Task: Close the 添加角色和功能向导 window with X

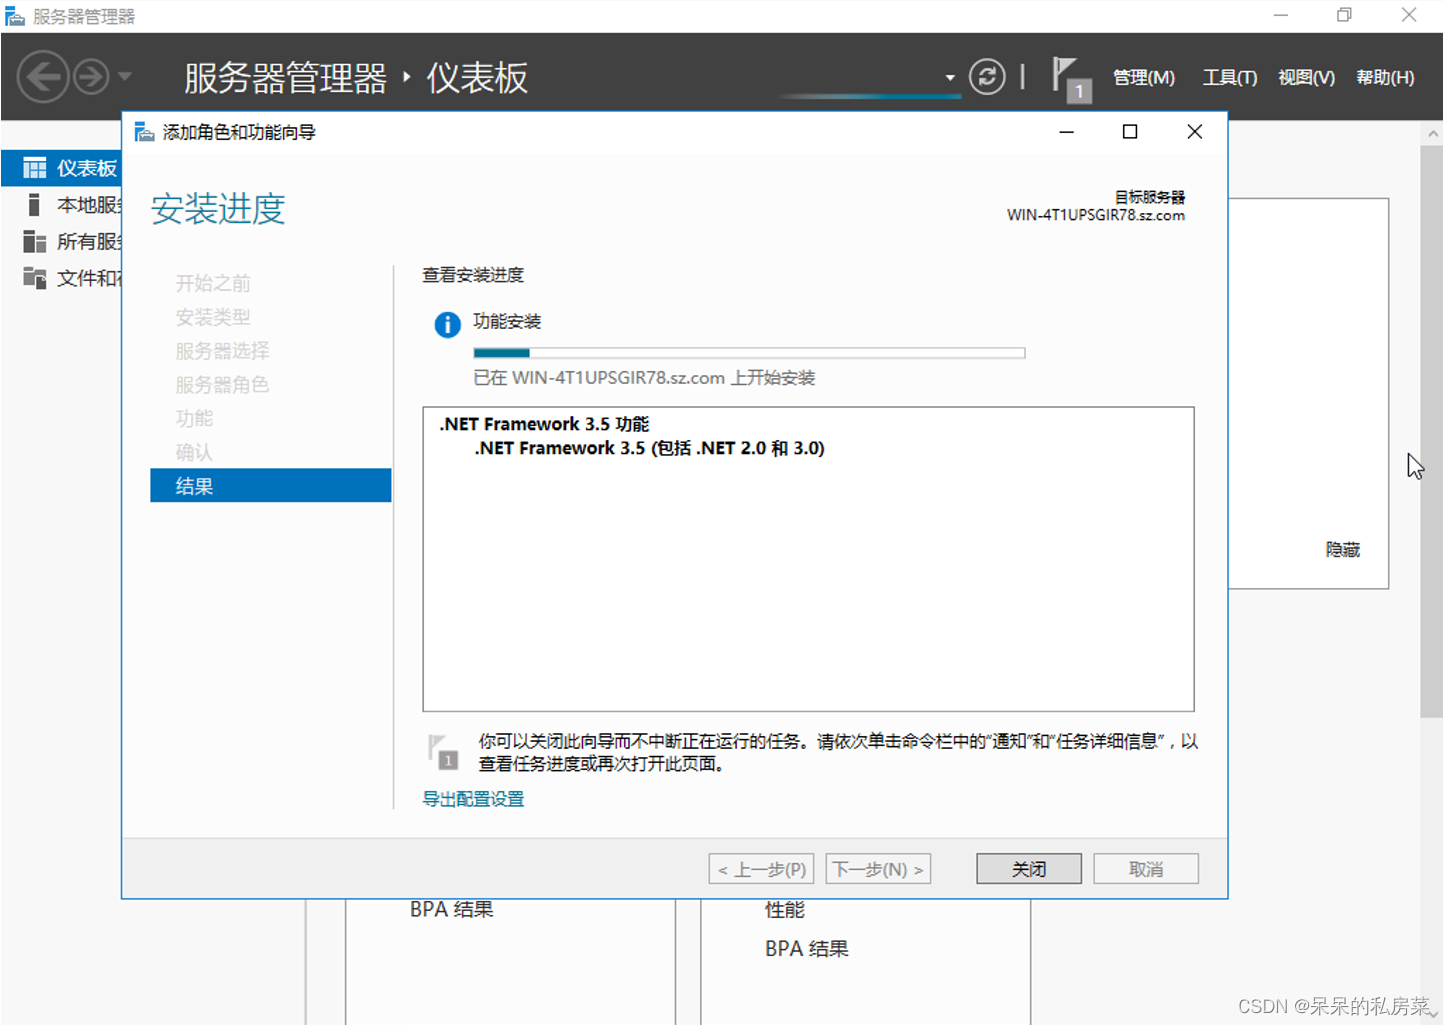Action: coord(1194,132)
